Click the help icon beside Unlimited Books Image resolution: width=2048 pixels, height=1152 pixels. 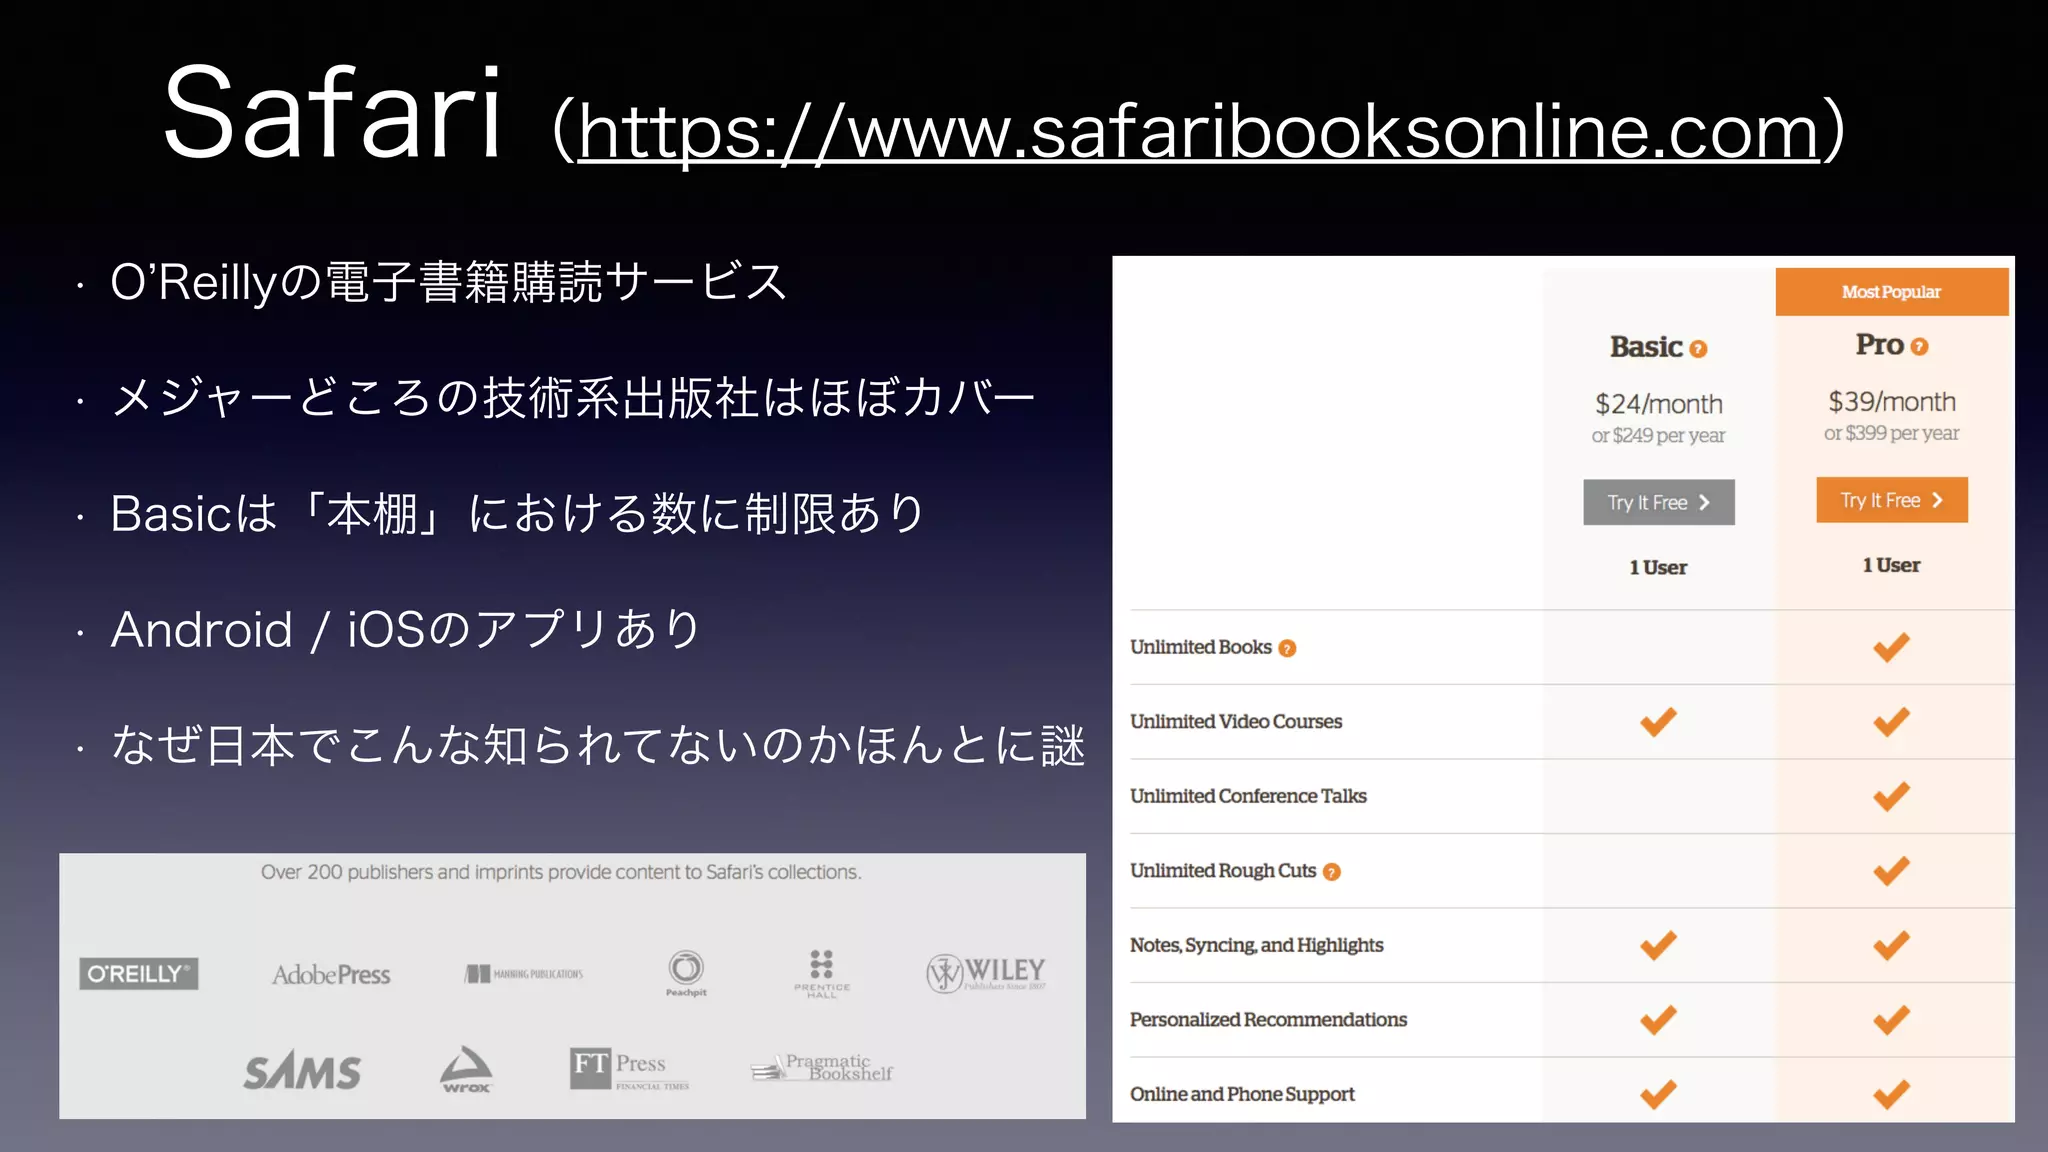[1287, 648]
